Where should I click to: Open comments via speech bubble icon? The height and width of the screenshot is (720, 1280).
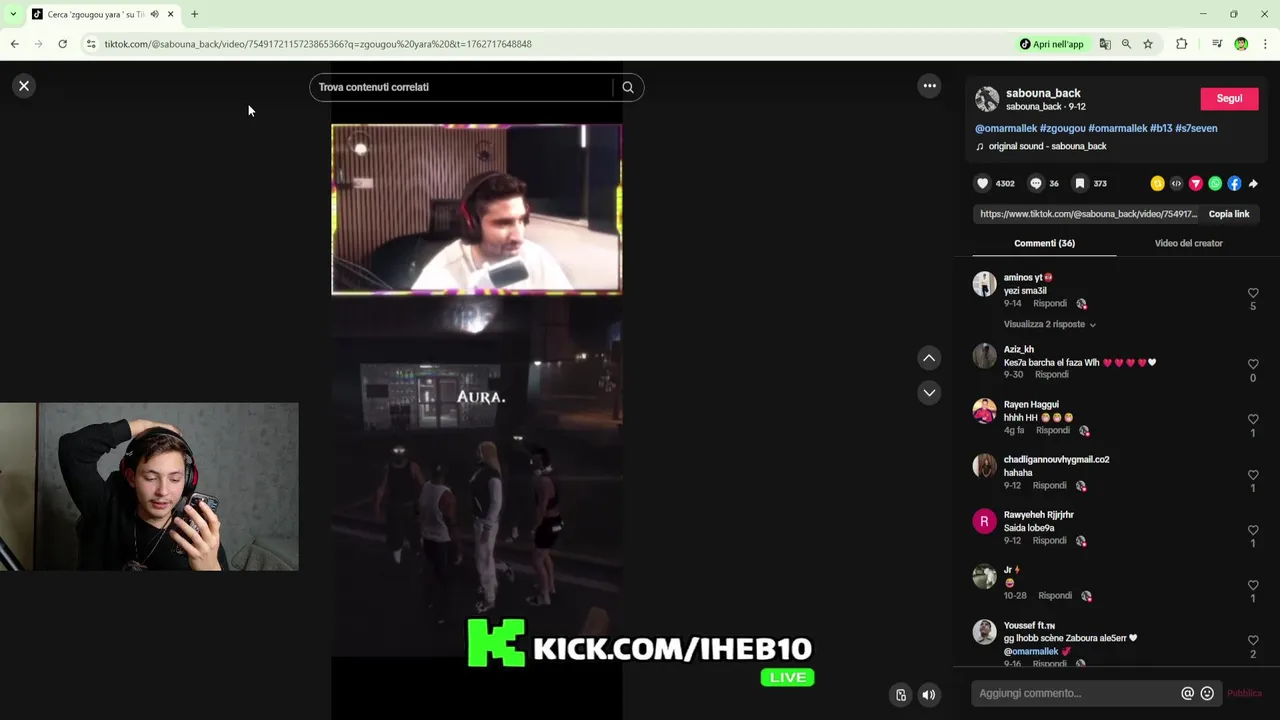pyautogui.click(x=1036, y=183)
